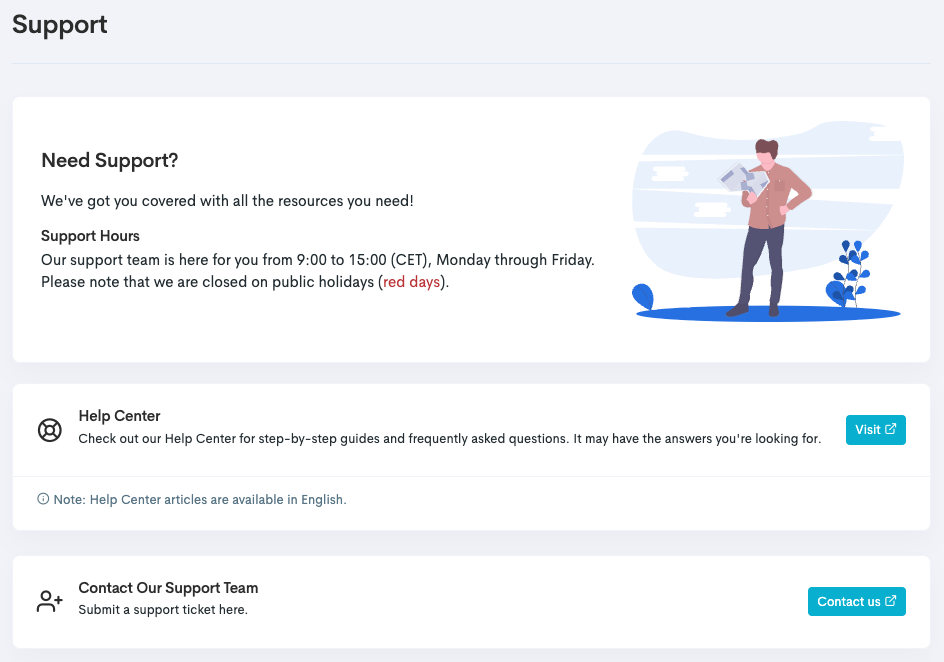Open the red days link
Screen dimensions: 944x662
[412, 282]
